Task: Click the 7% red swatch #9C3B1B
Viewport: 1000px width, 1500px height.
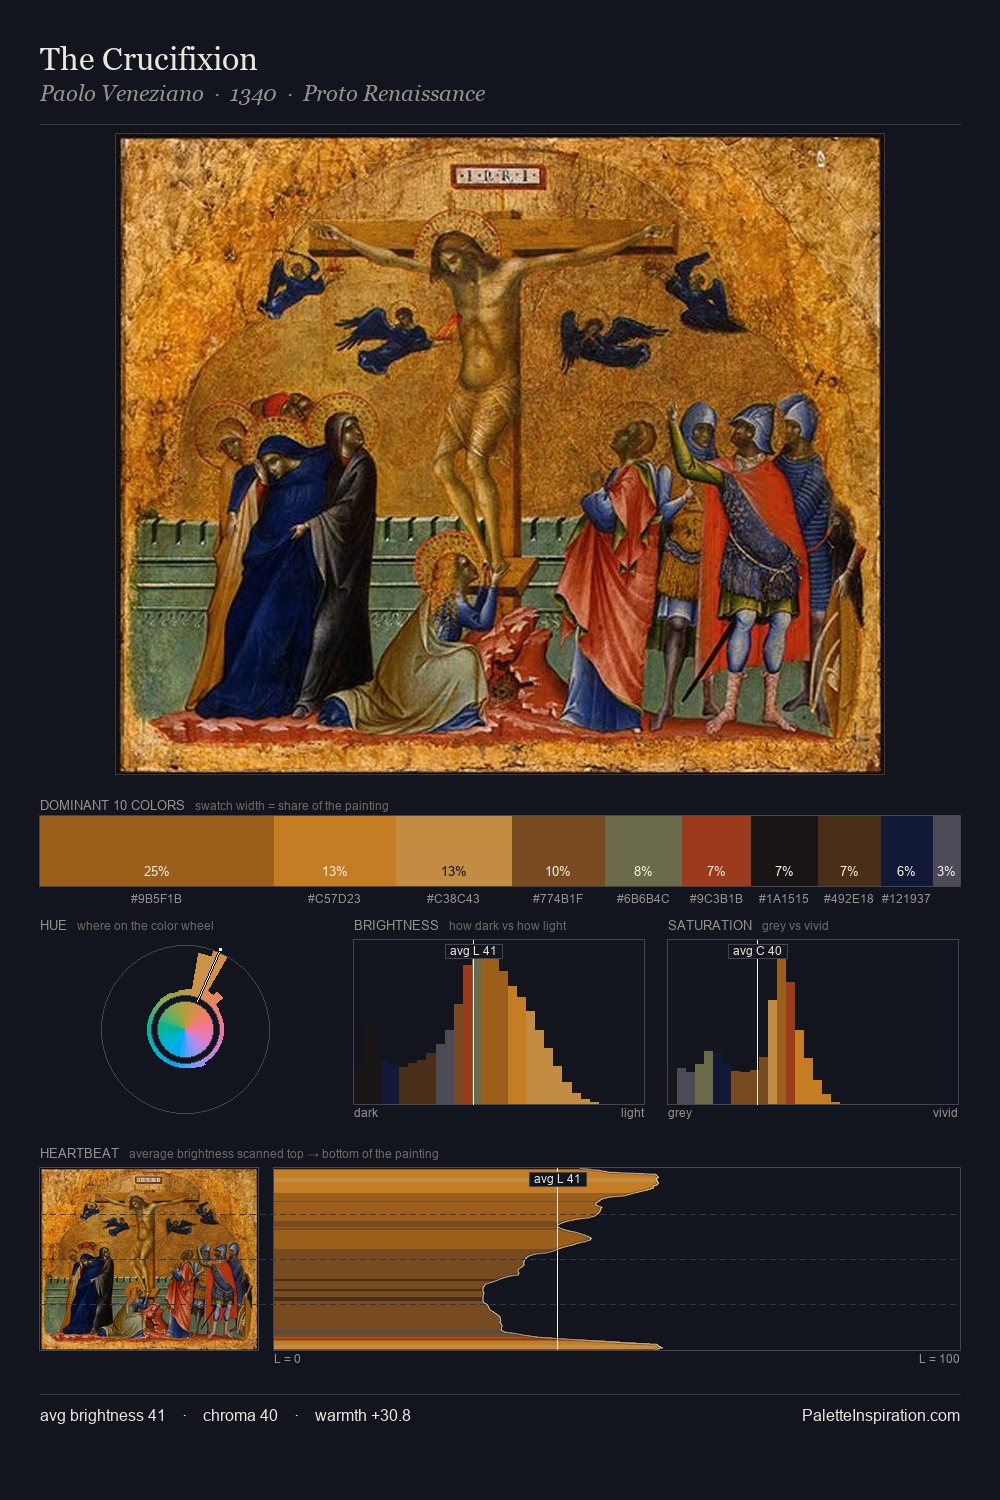Action: point(716,851)
